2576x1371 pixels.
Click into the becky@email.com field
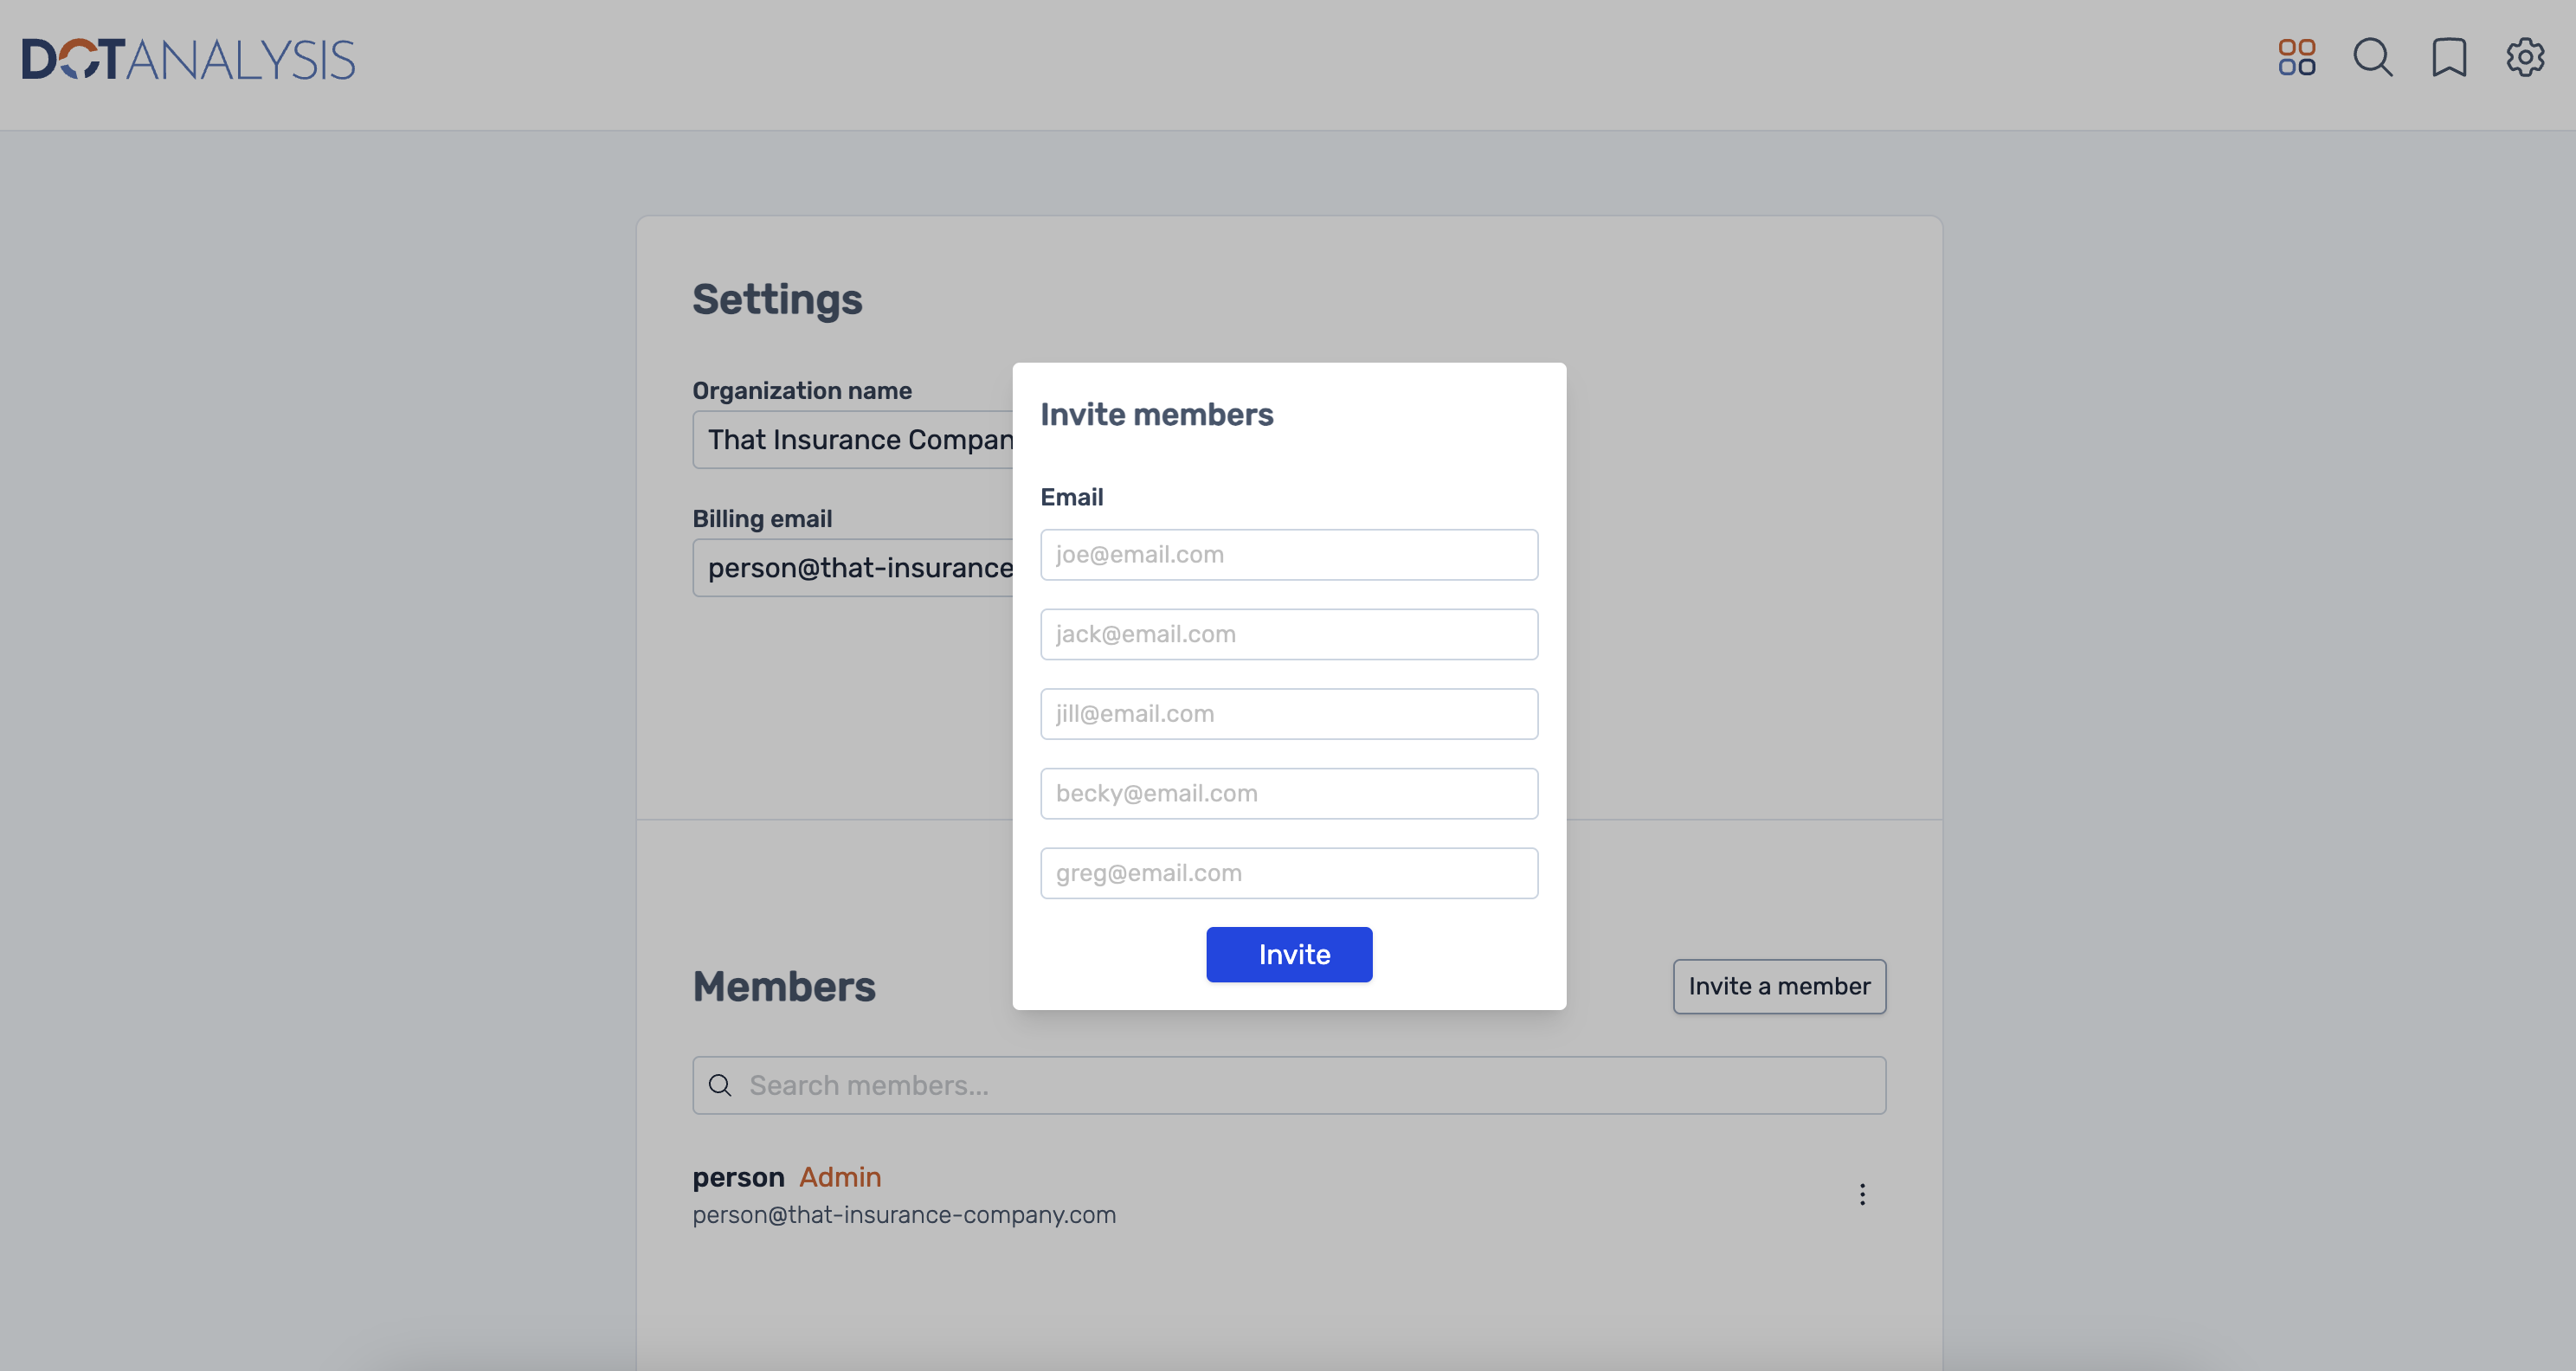(1288, 793)
